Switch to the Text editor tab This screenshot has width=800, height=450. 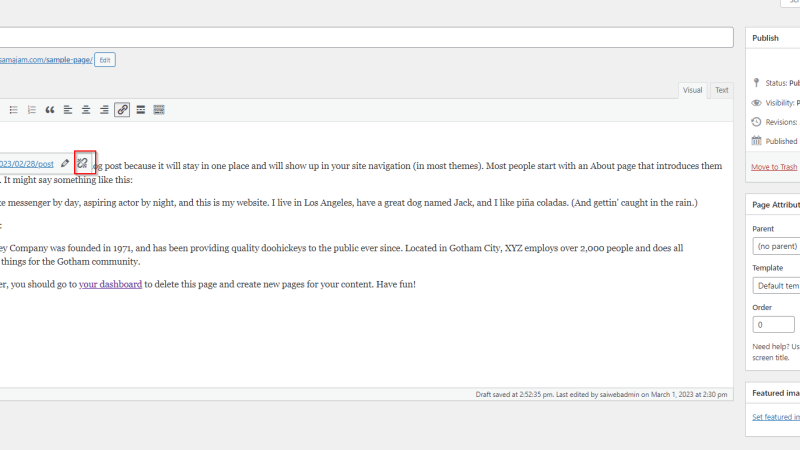(x=721, y=90)
